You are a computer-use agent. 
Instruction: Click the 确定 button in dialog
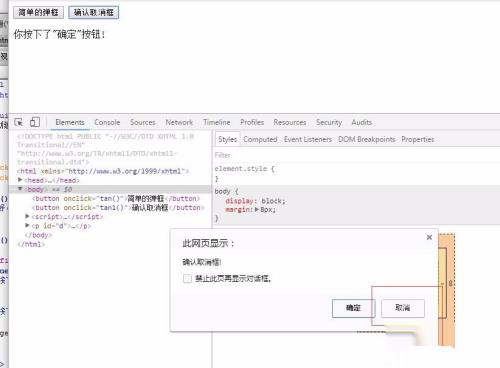[353, 308]
